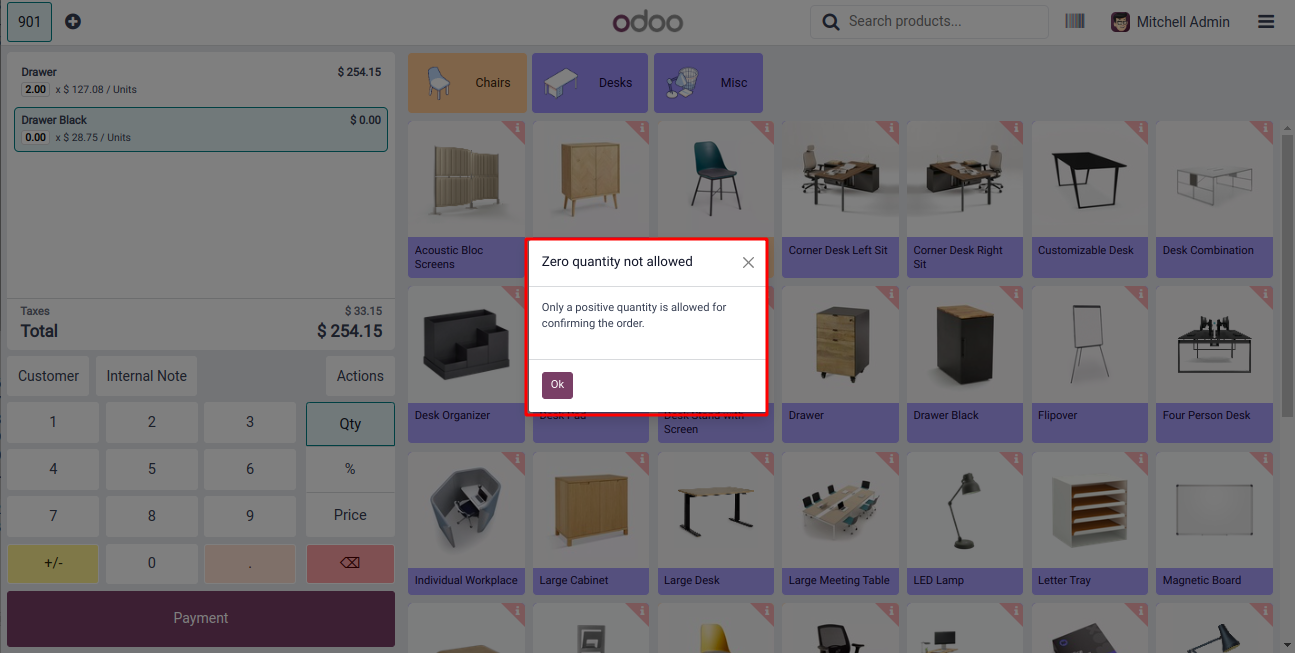This screenshot has height=653, width=1295.
Task: Select the Drawer Black order line
Action: point(201,129)
